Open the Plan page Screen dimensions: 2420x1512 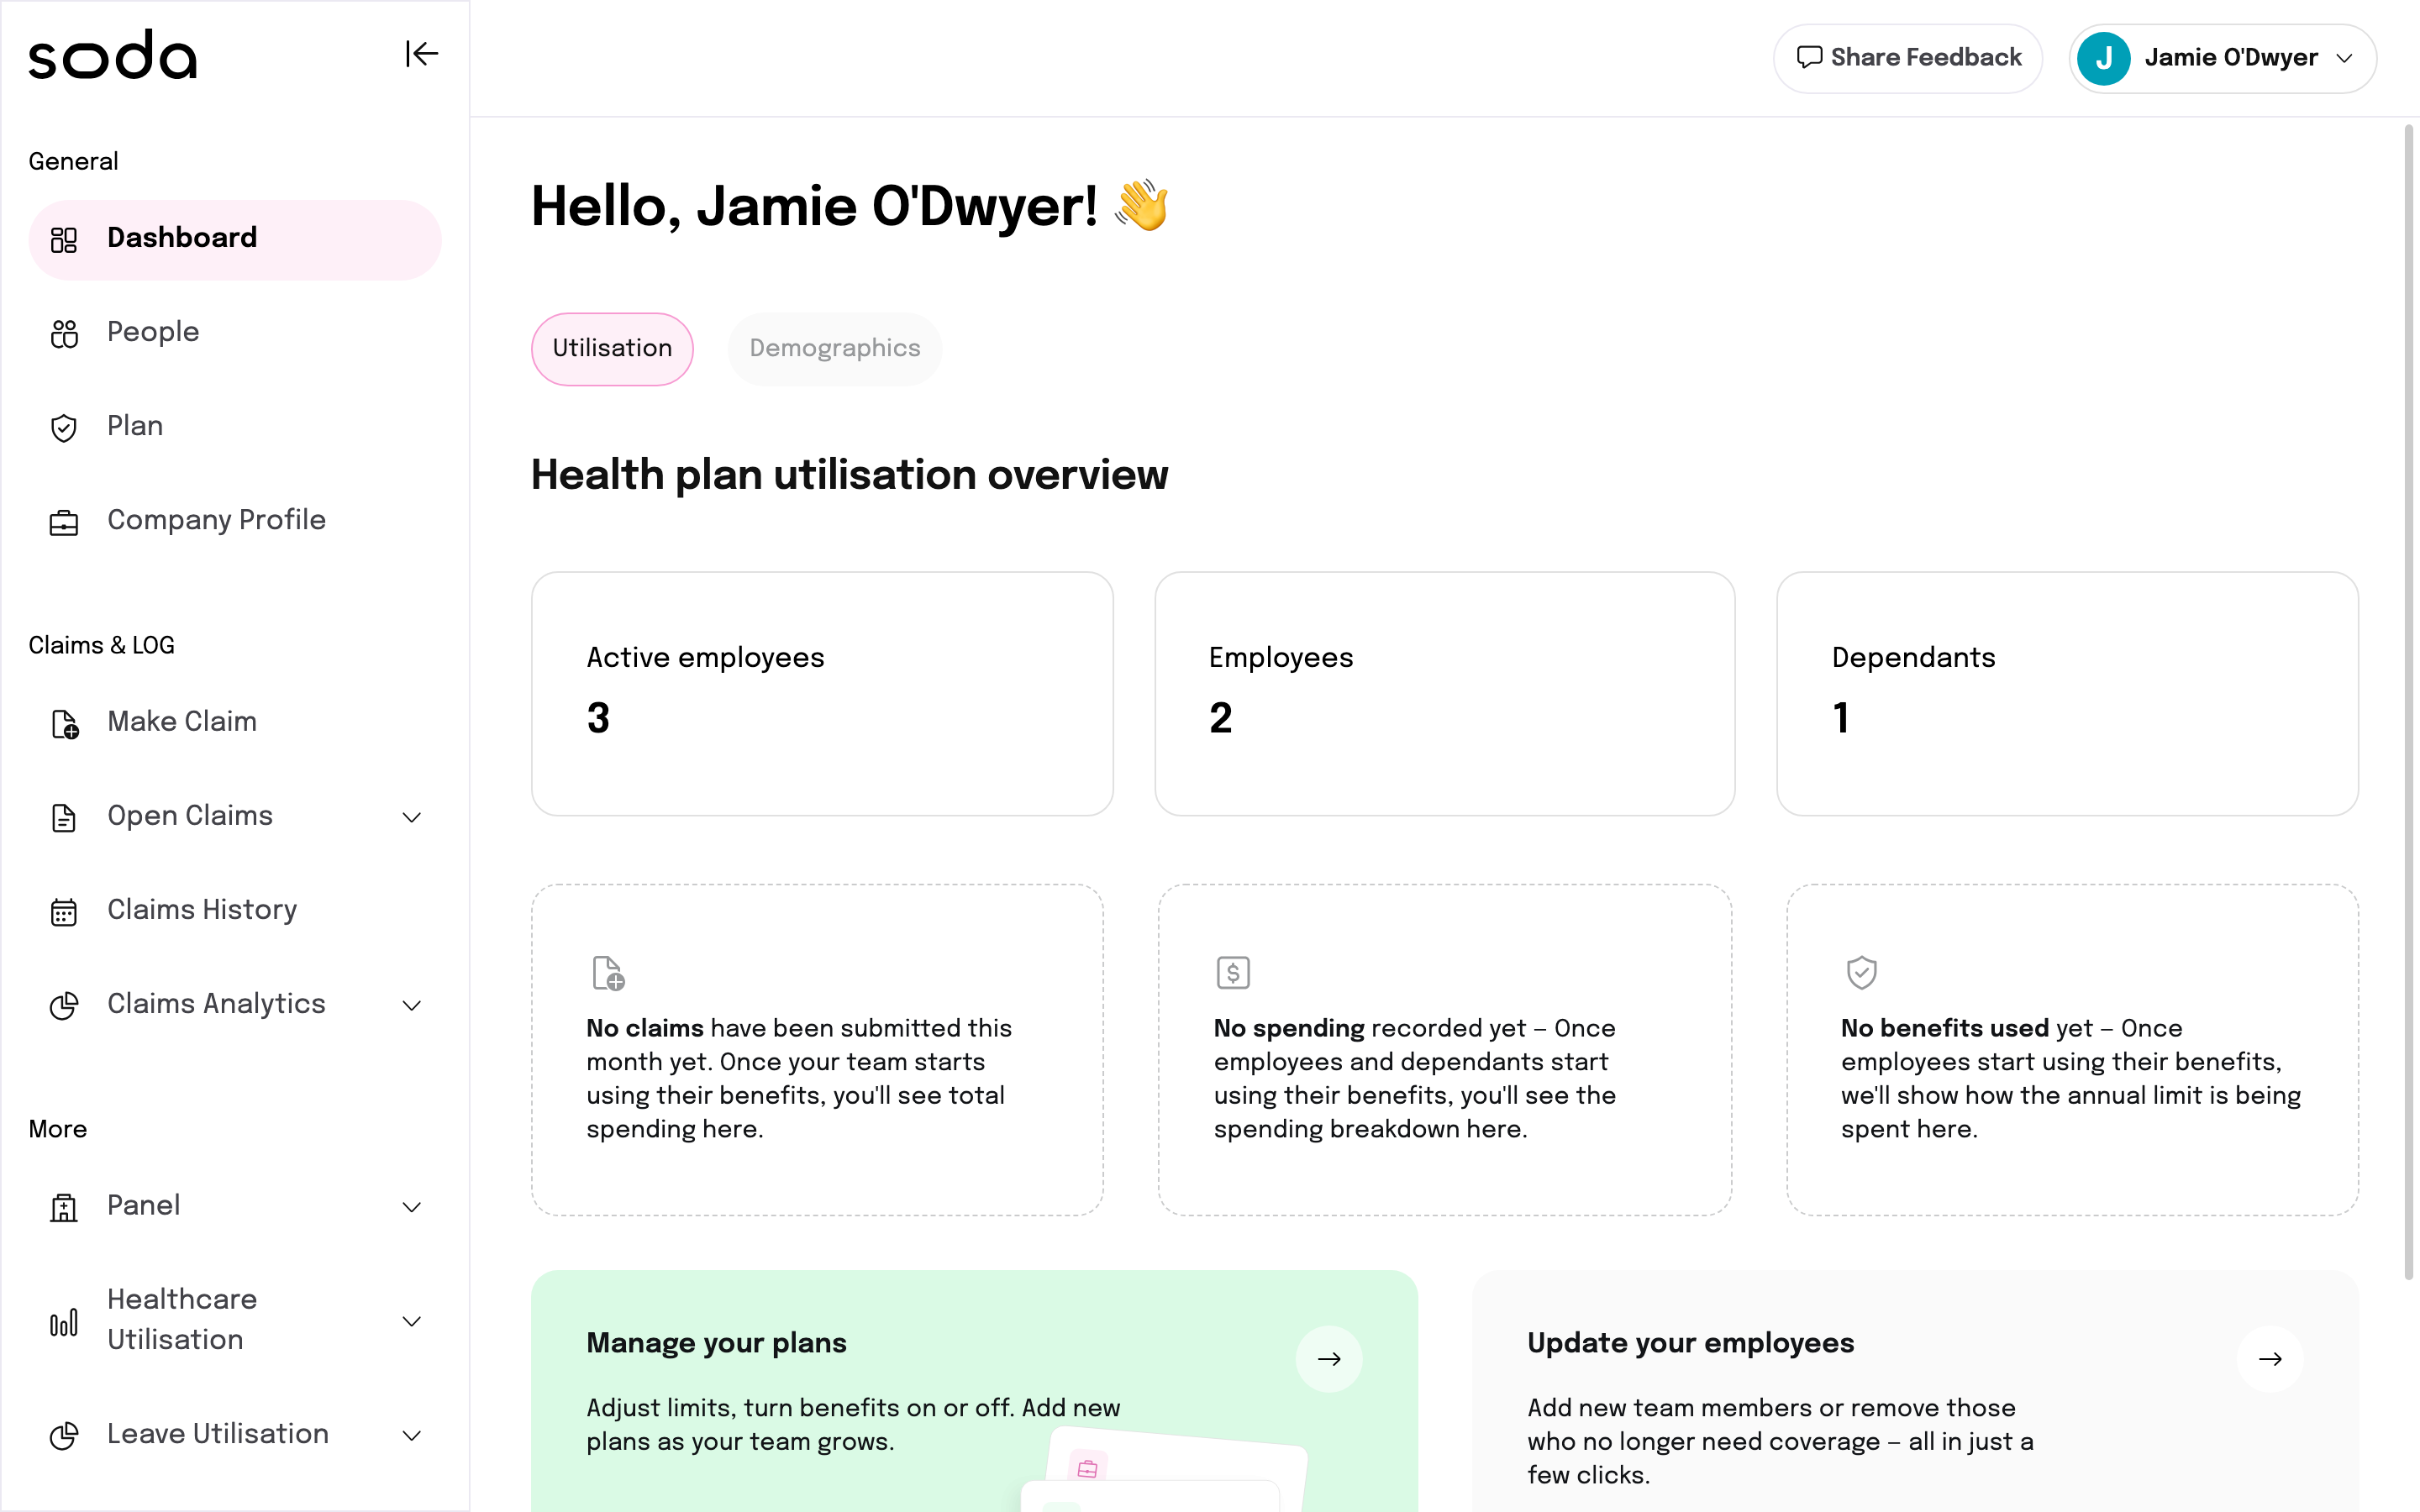tap(235, 427)
